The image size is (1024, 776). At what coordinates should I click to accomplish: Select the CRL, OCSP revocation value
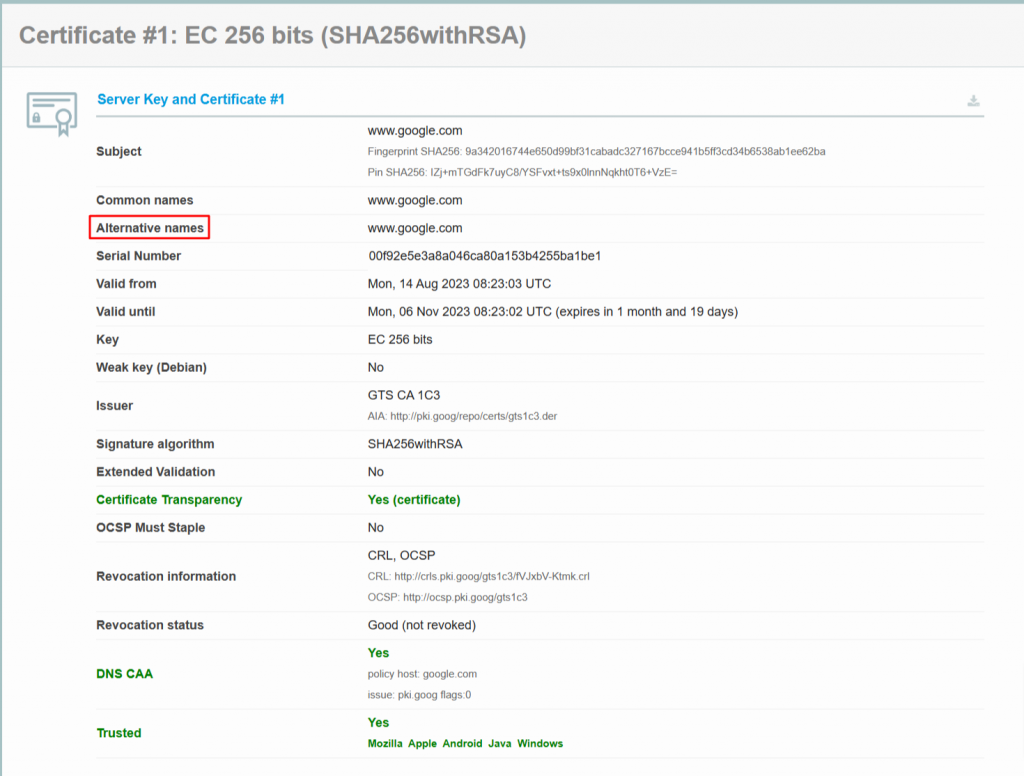click(x=401, y=555)
